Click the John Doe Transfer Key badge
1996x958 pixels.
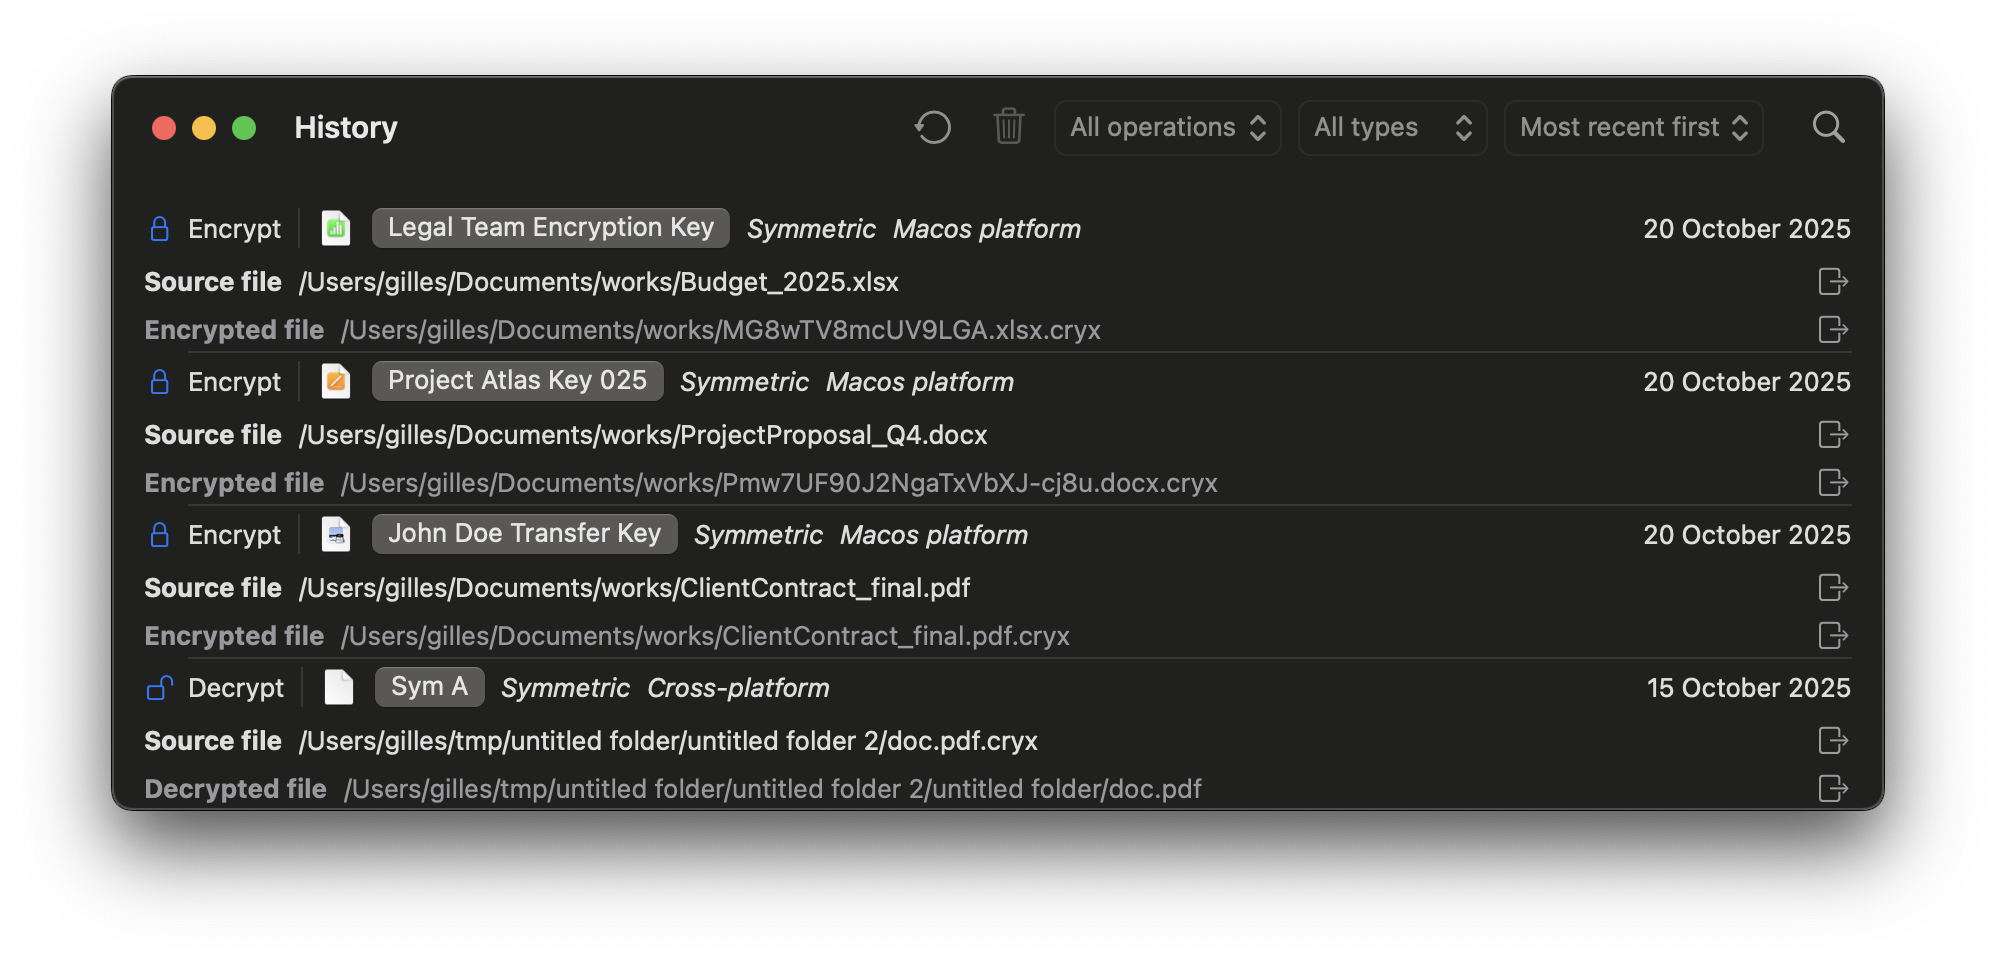tap(524, 533)
